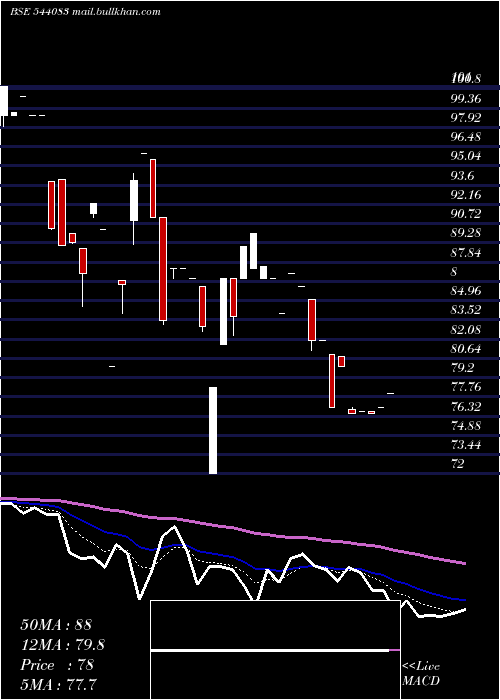Click the 80.64 price axis label

[466, 349]
